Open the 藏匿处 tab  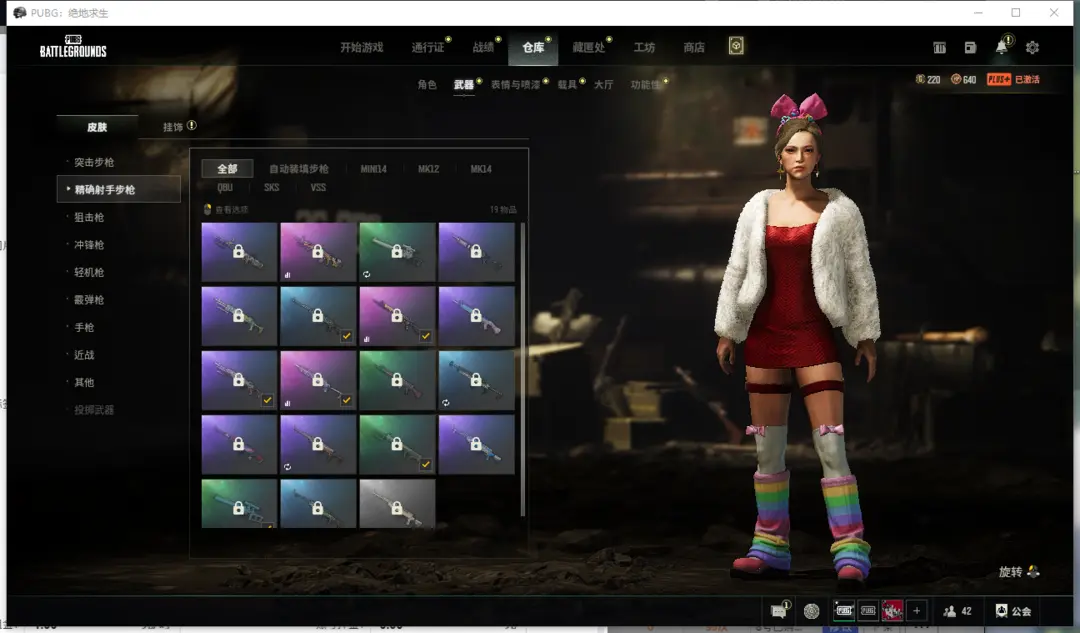pos(588,47)
